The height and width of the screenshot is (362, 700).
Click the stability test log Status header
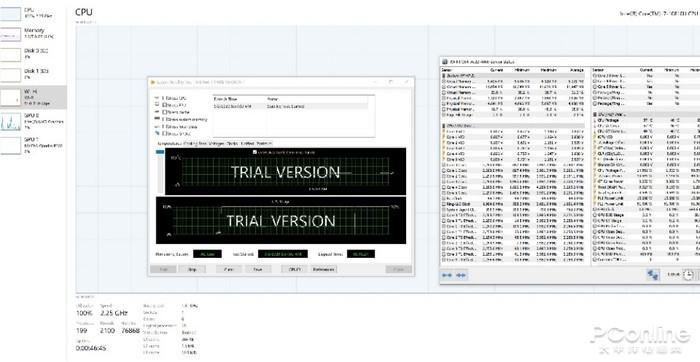[x=317, y=98]
